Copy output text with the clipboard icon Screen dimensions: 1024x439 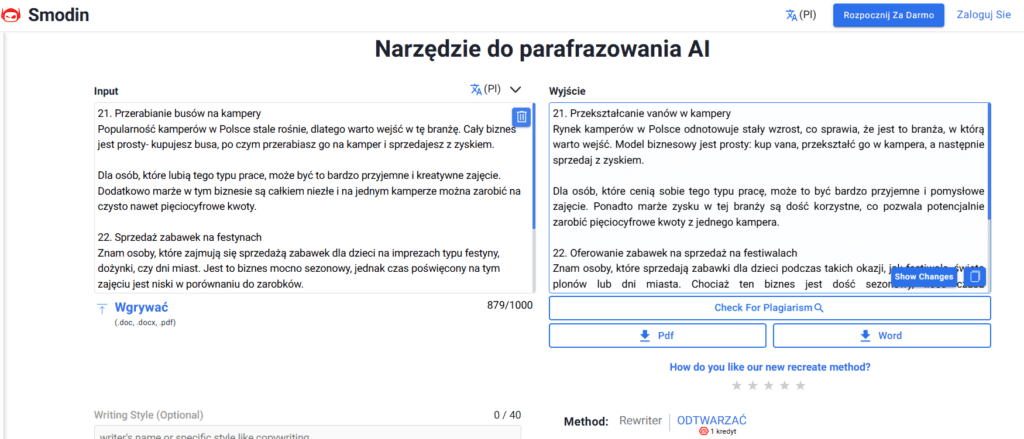976,276
